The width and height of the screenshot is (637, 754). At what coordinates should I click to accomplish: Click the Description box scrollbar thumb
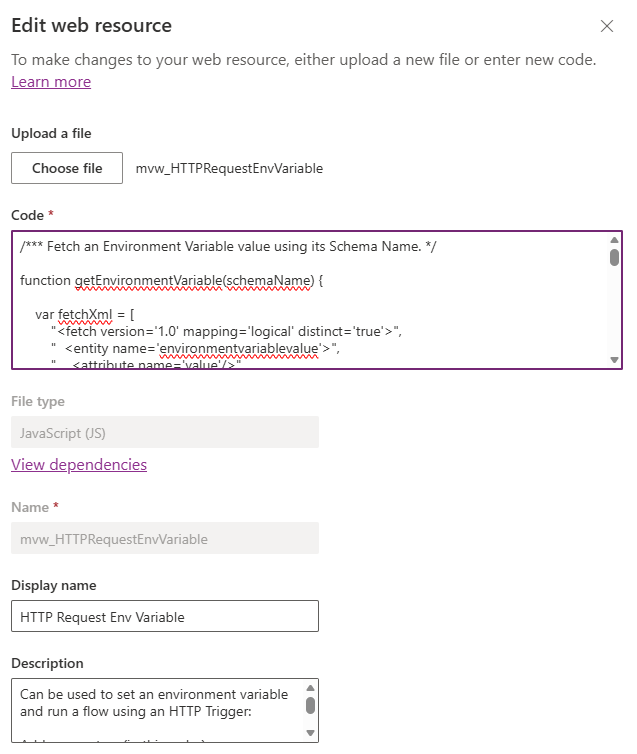(310, 706)
